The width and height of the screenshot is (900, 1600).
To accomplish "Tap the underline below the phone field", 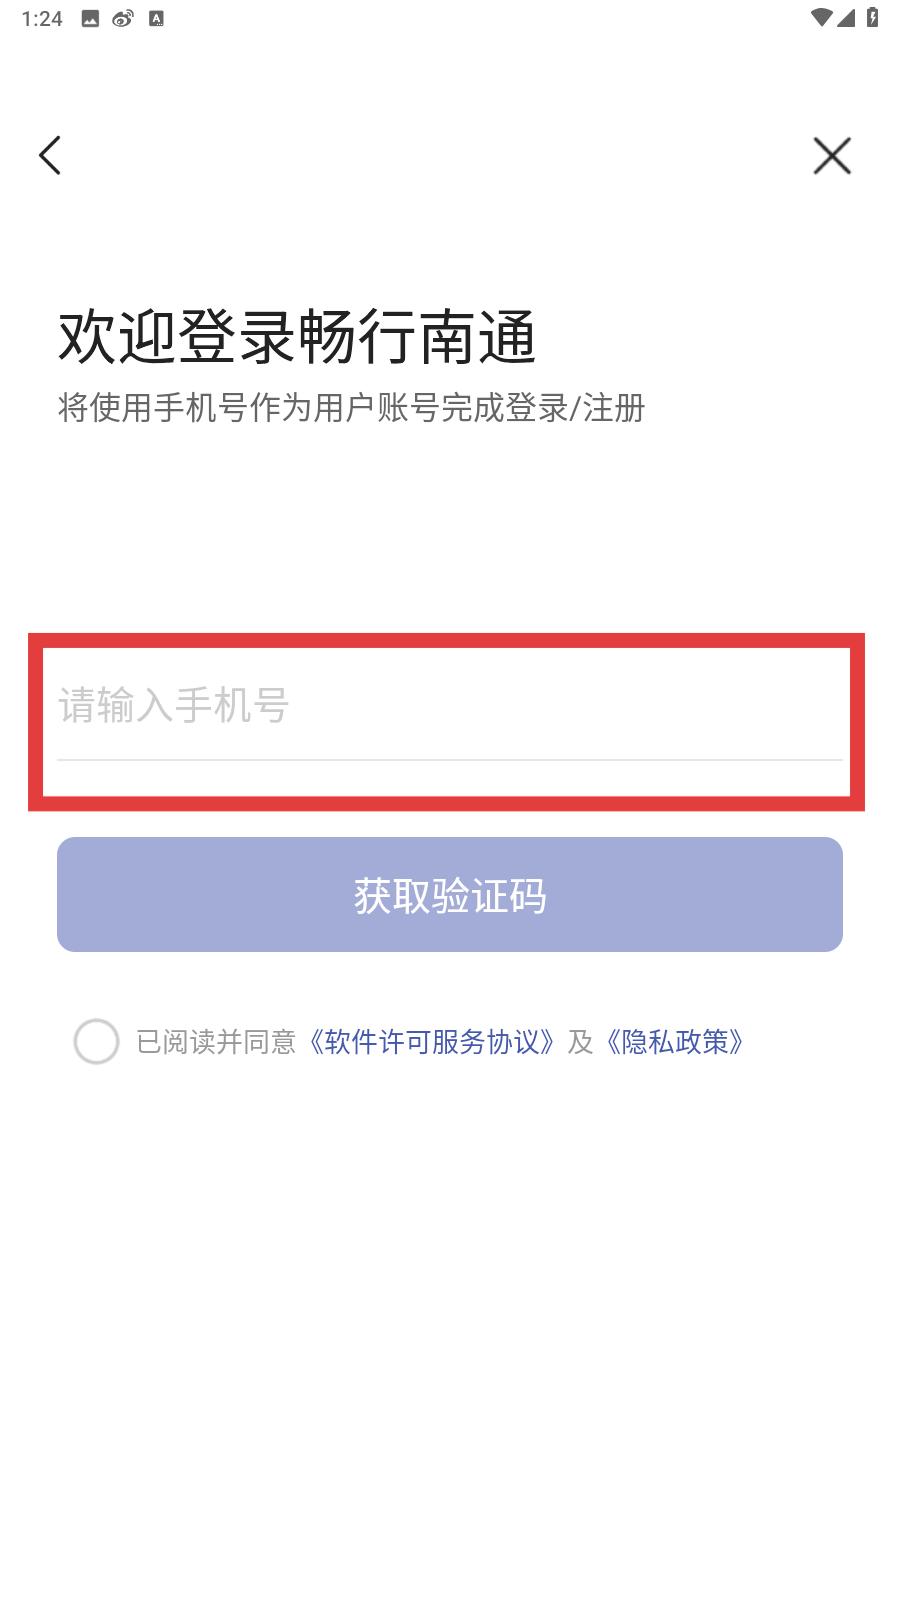I will tap(450, 760).
